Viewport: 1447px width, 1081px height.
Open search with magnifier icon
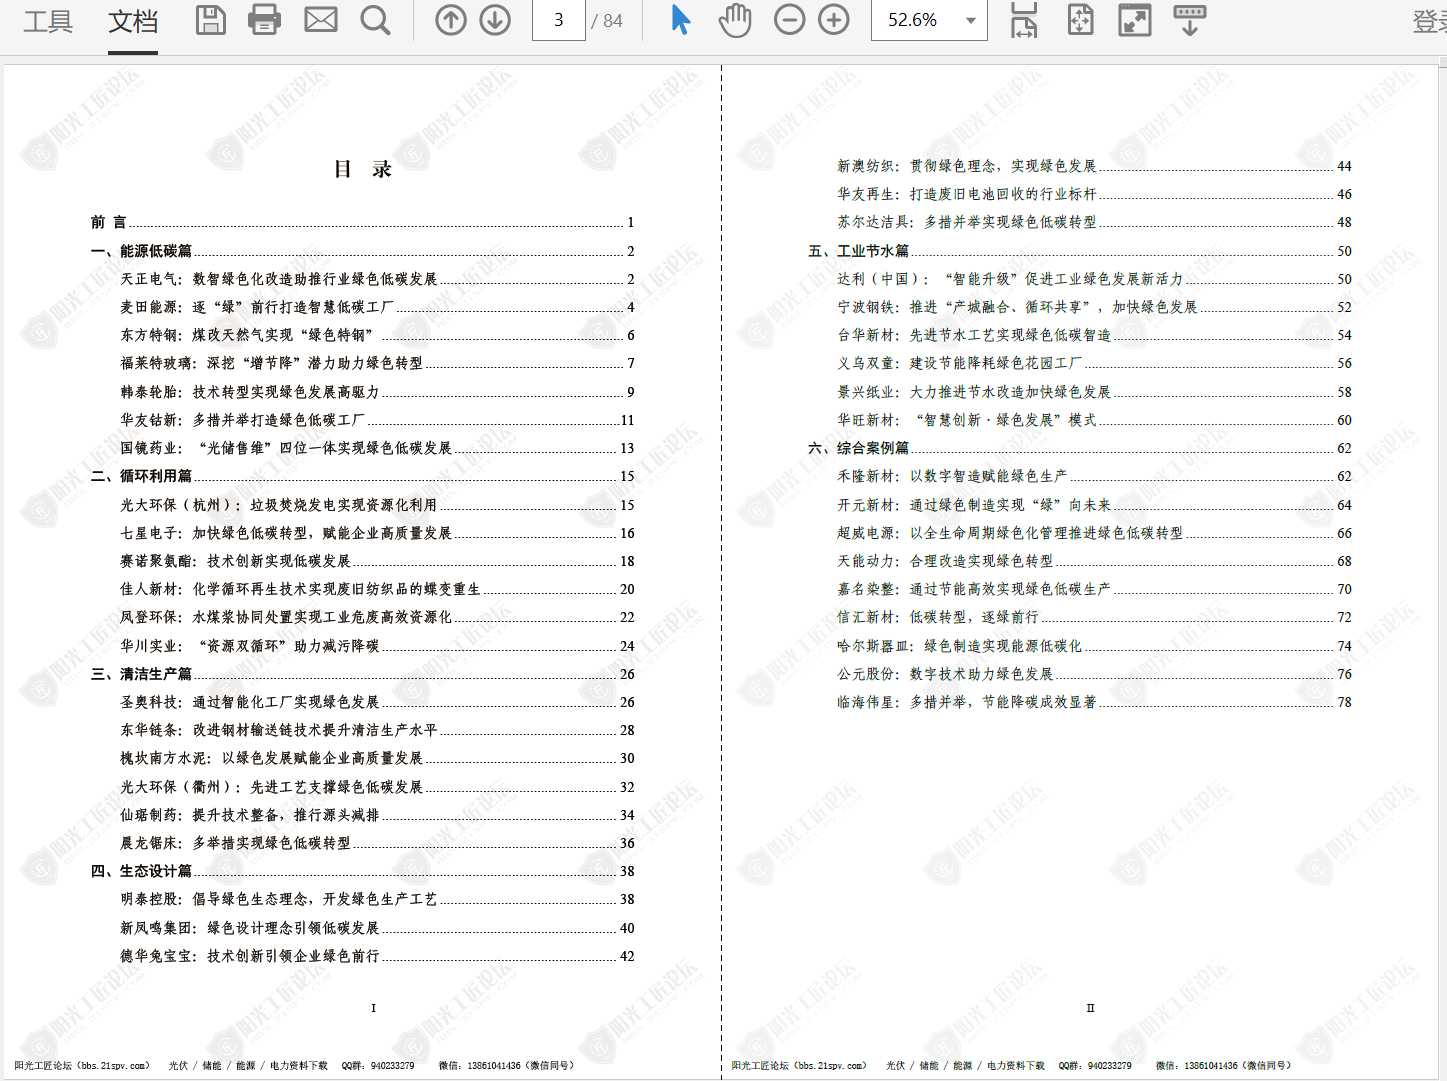click(x=376, y=20)
